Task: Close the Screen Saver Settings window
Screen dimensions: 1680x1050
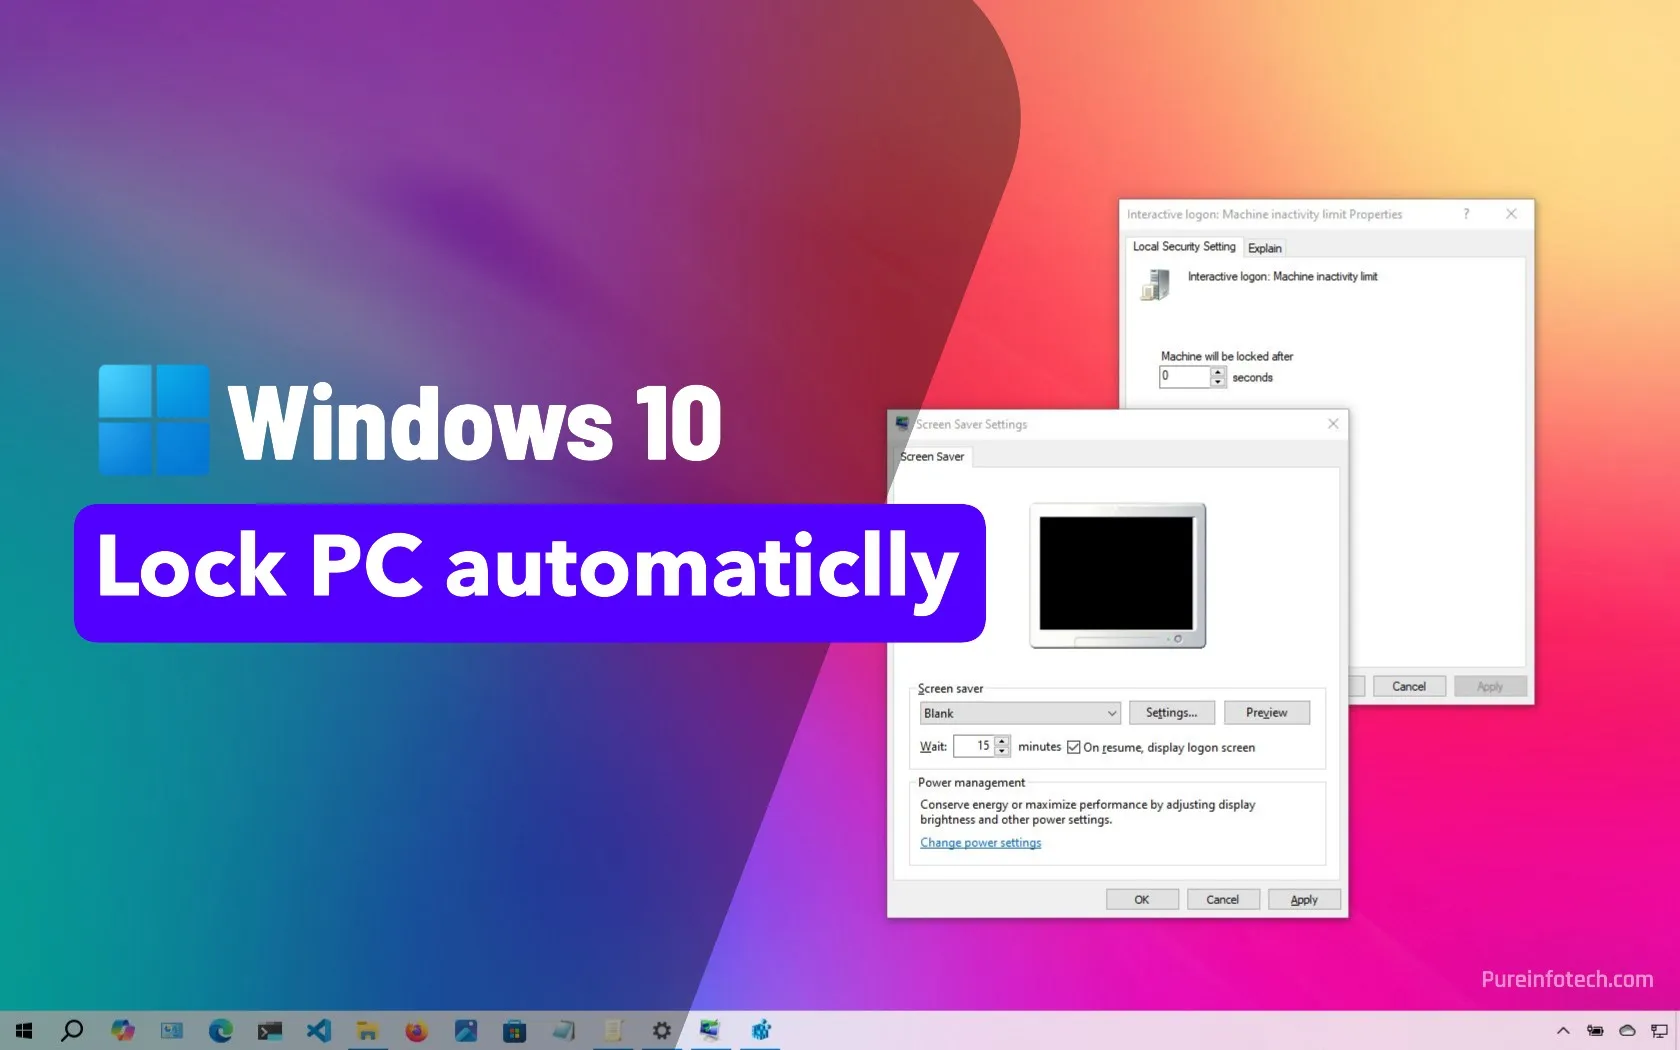Action: 1332,424
